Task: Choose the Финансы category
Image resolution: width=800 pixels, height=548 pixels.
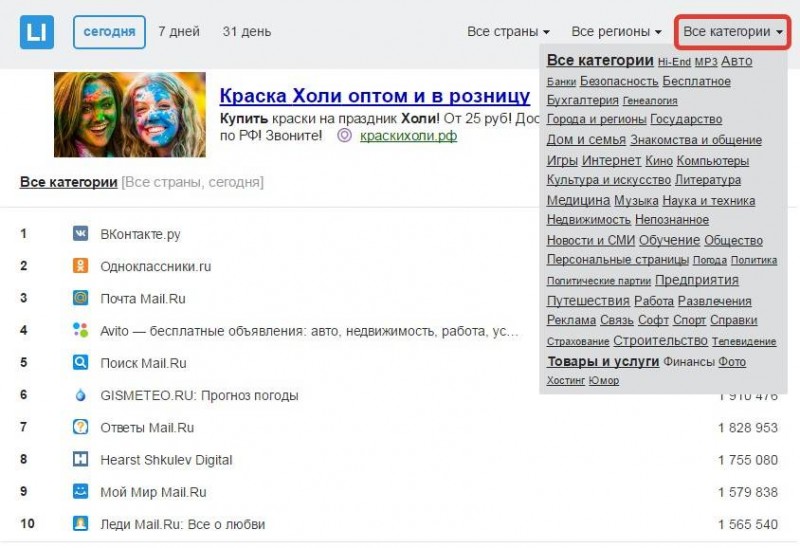Action: click(x=689, y=362)
